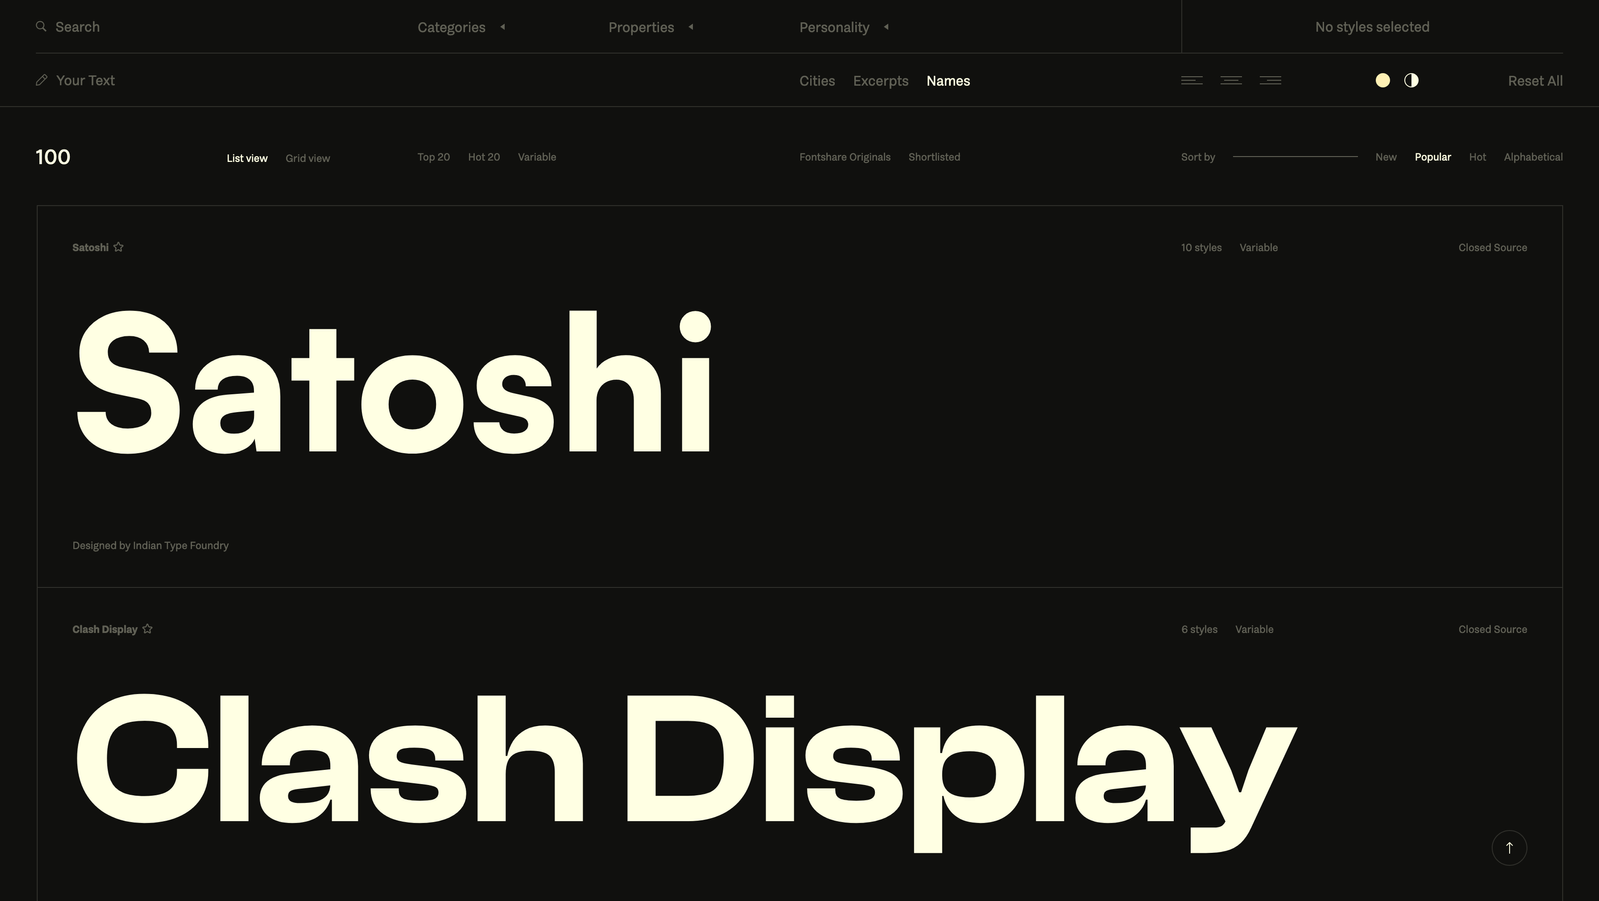Click the scroll-to-top arrow button

(x=1509, y=848)
